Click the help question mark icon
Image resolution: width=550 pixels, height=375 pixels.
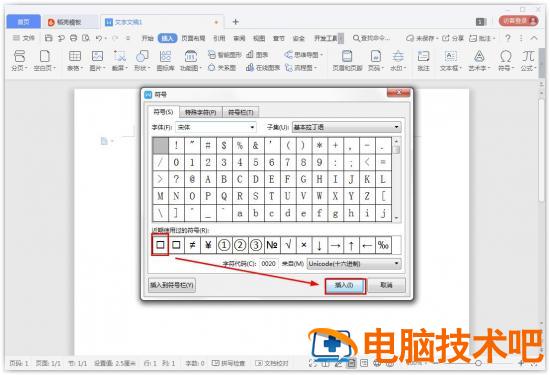[508, 38]
